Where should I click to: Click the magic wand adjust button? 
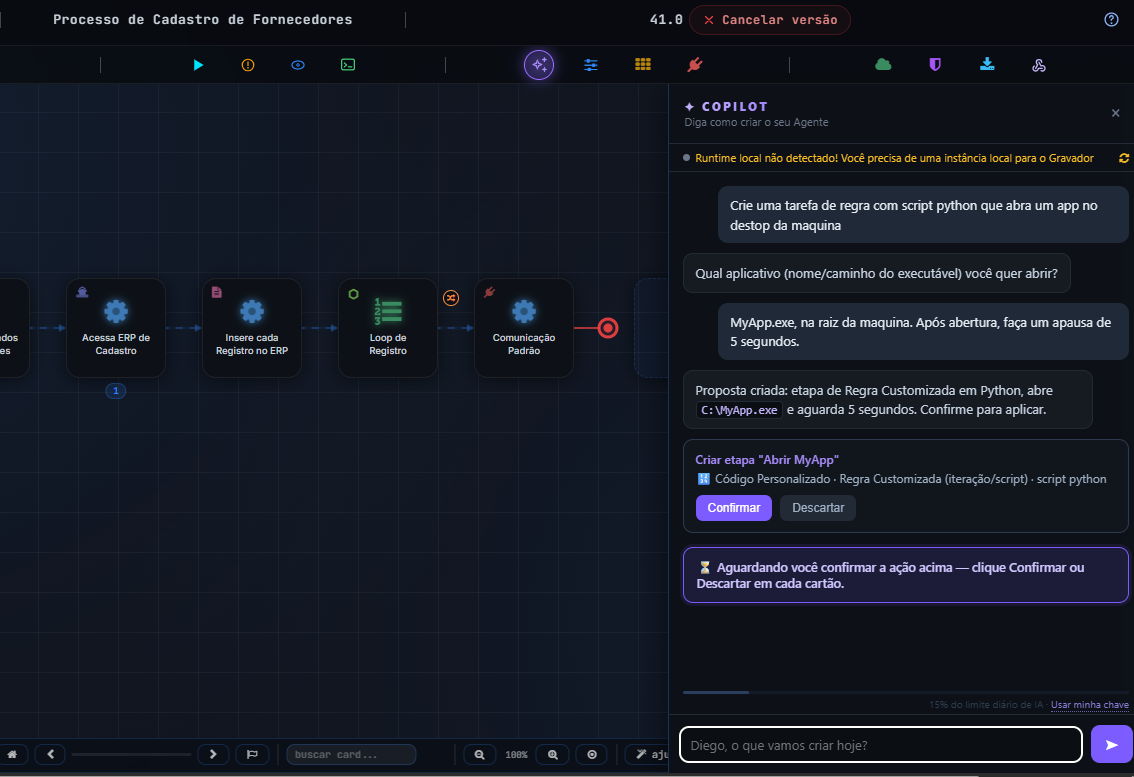649,754
